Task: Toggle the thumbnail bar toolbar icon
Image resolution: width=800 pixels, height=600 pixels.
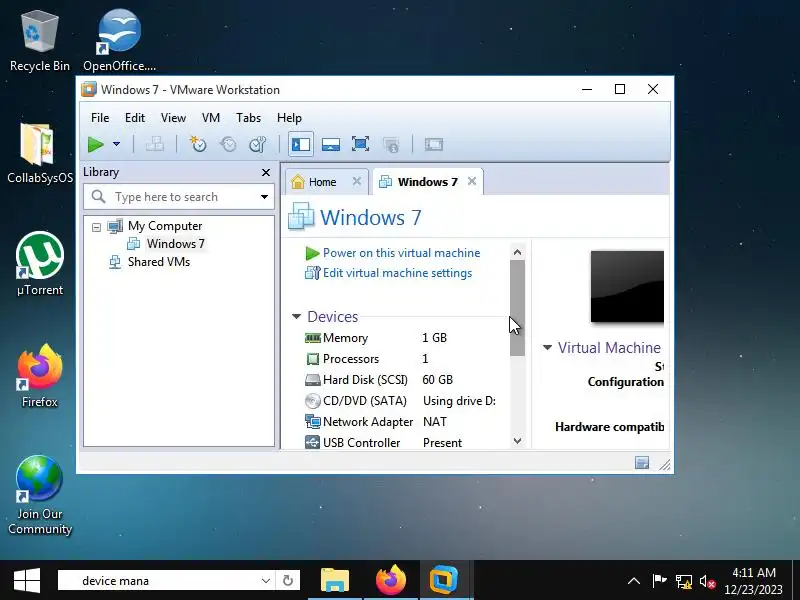Action: click(x=331, y=145)
